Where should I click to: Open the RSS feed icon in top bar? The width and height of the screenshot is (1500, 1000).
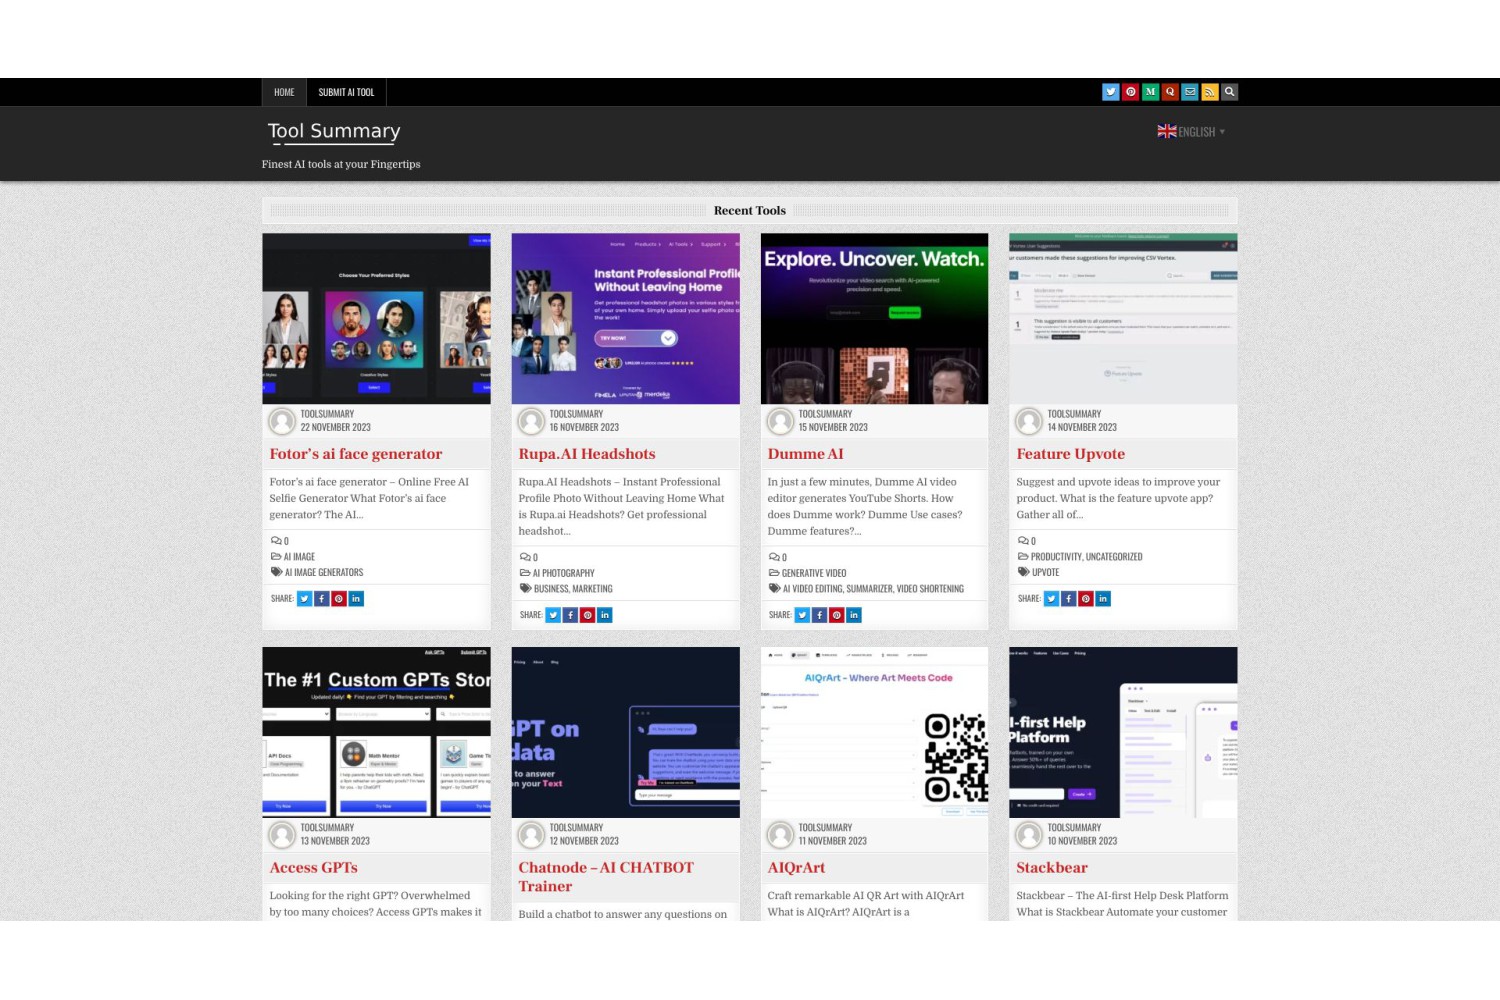[x=1210, y=92]
